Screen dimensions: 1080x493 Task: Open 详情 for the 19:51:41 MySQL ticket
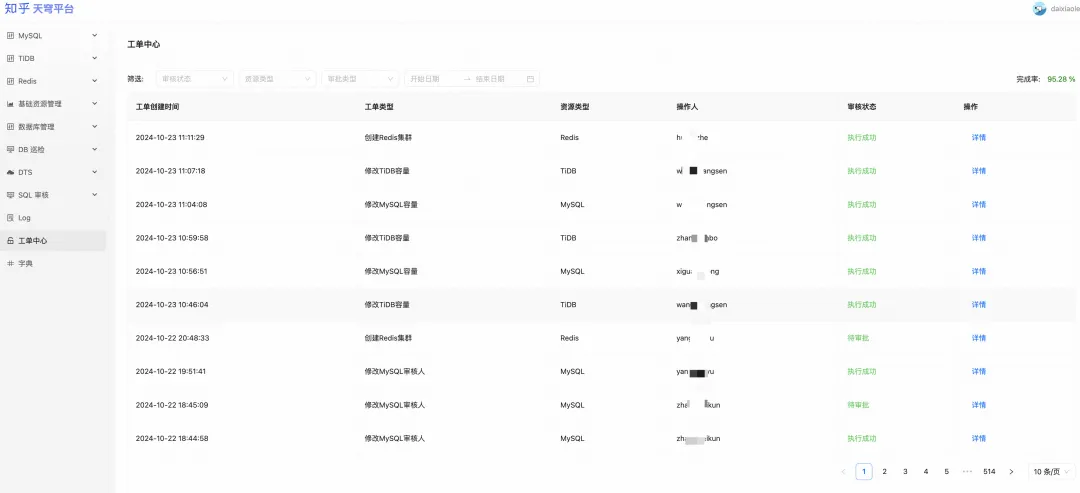tap(978, 372)
